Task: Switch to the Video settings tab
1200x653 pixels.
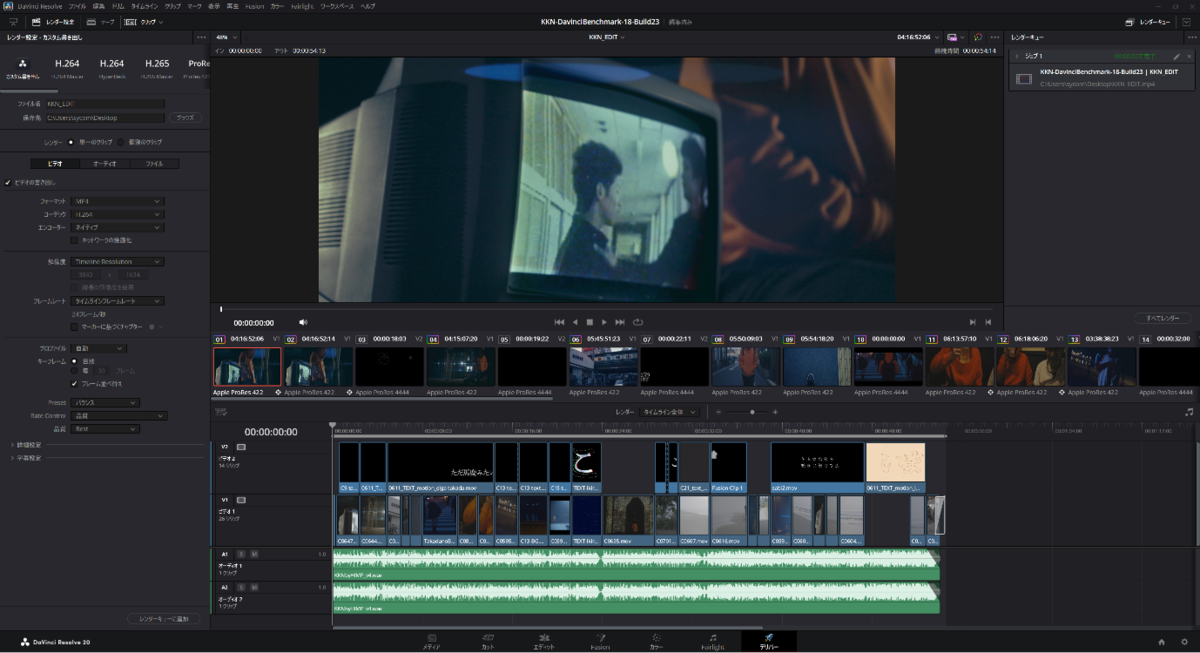Action: [x=56, y=163]
